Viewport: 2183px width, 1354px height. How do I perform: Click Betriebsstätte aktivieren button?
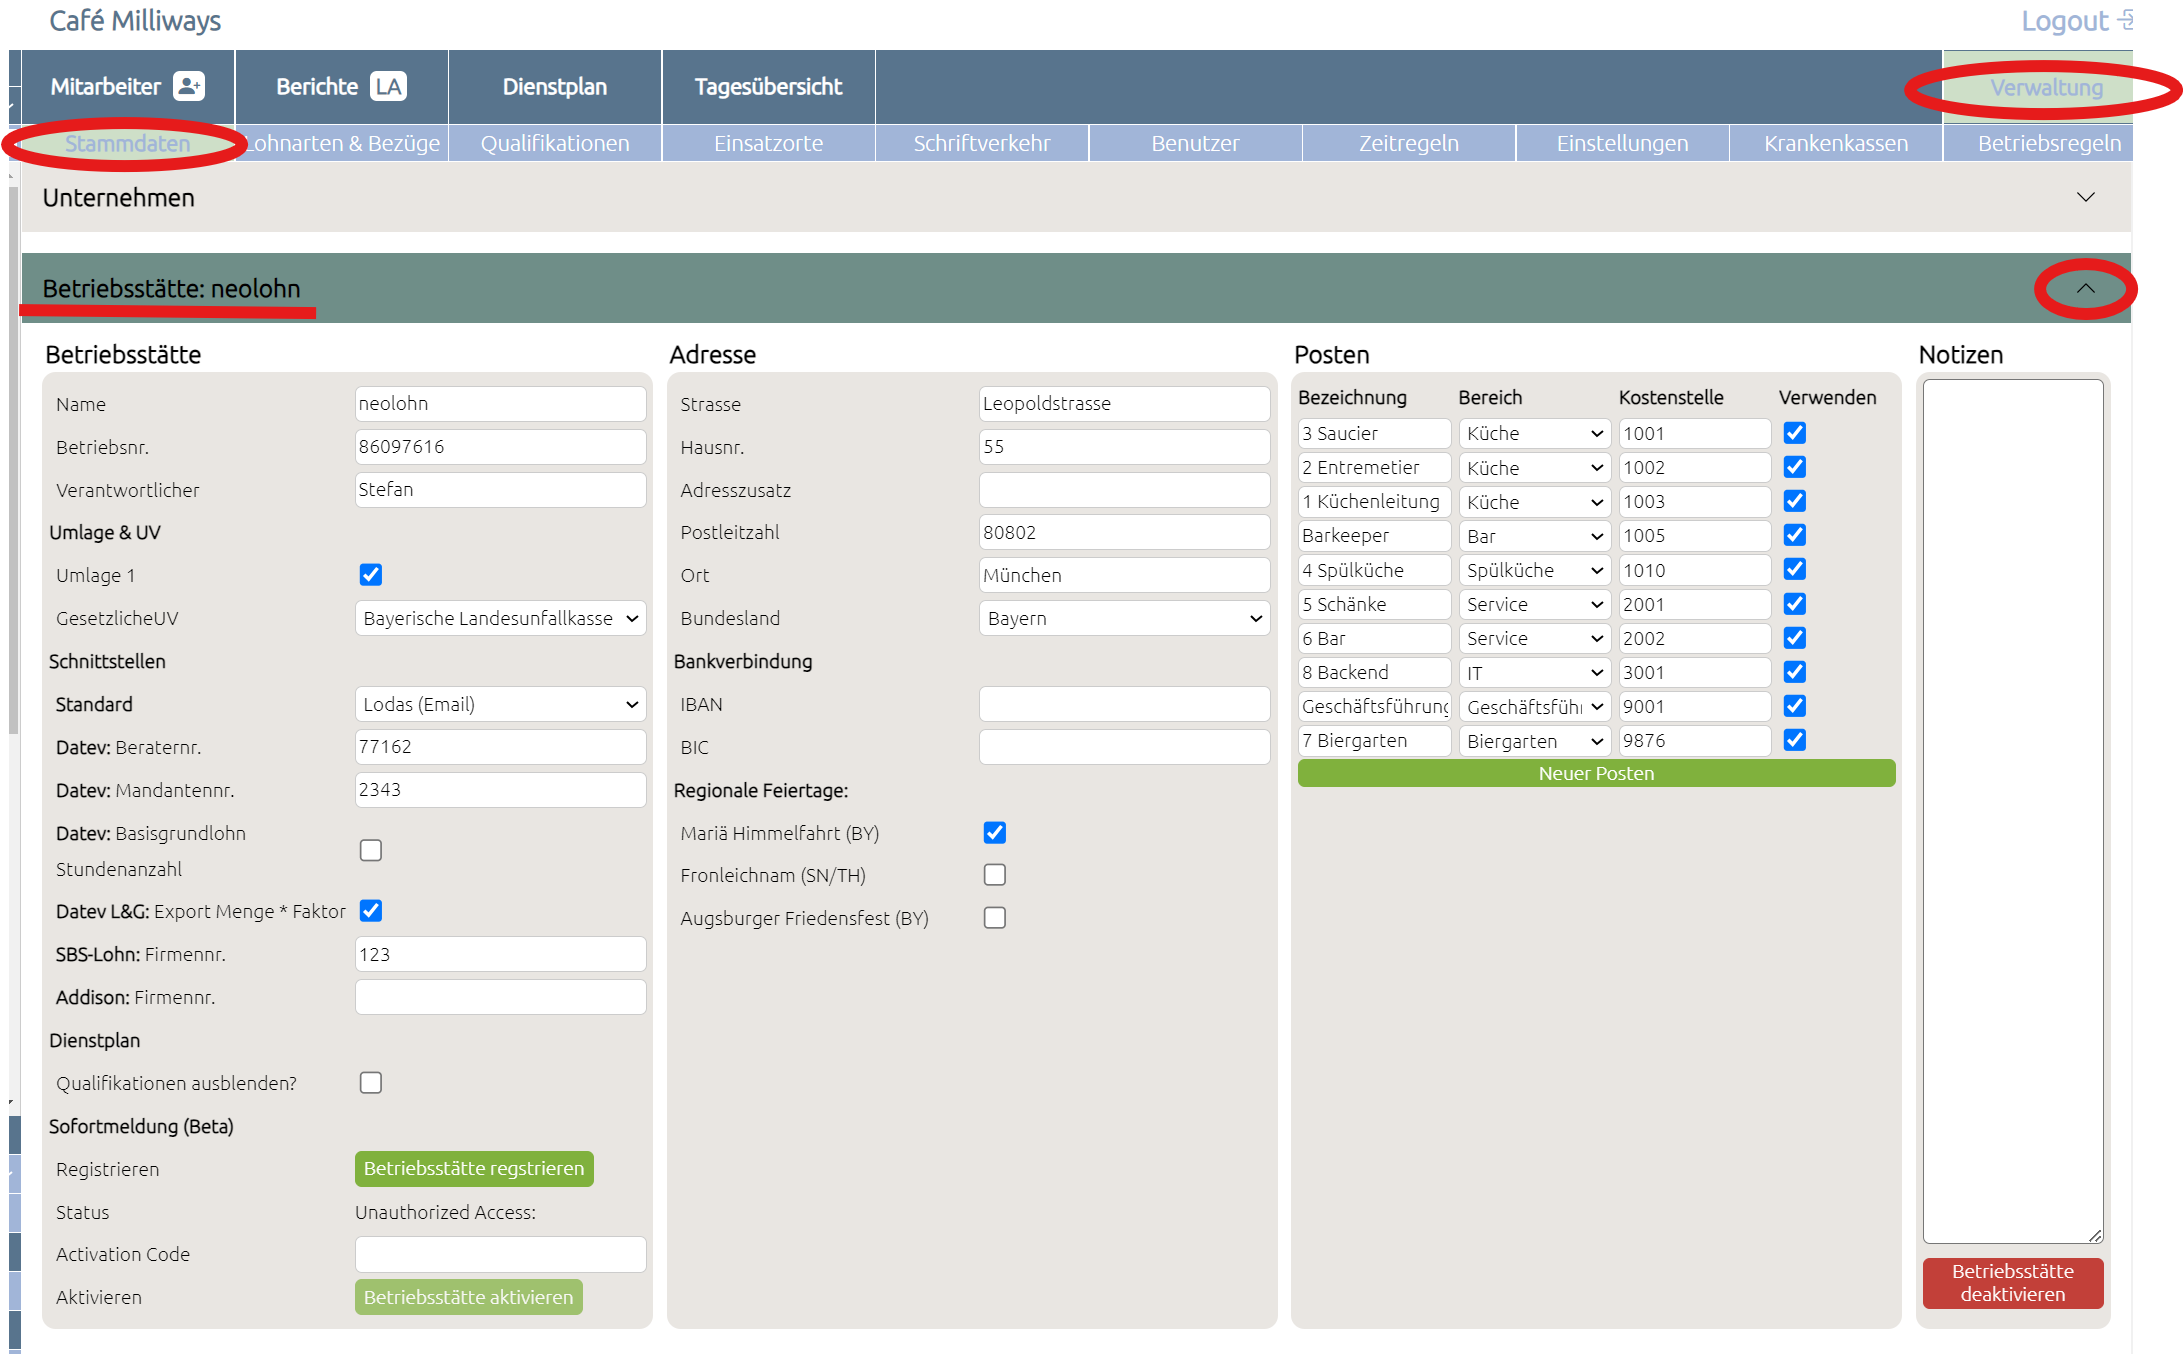coord(468,1297)
